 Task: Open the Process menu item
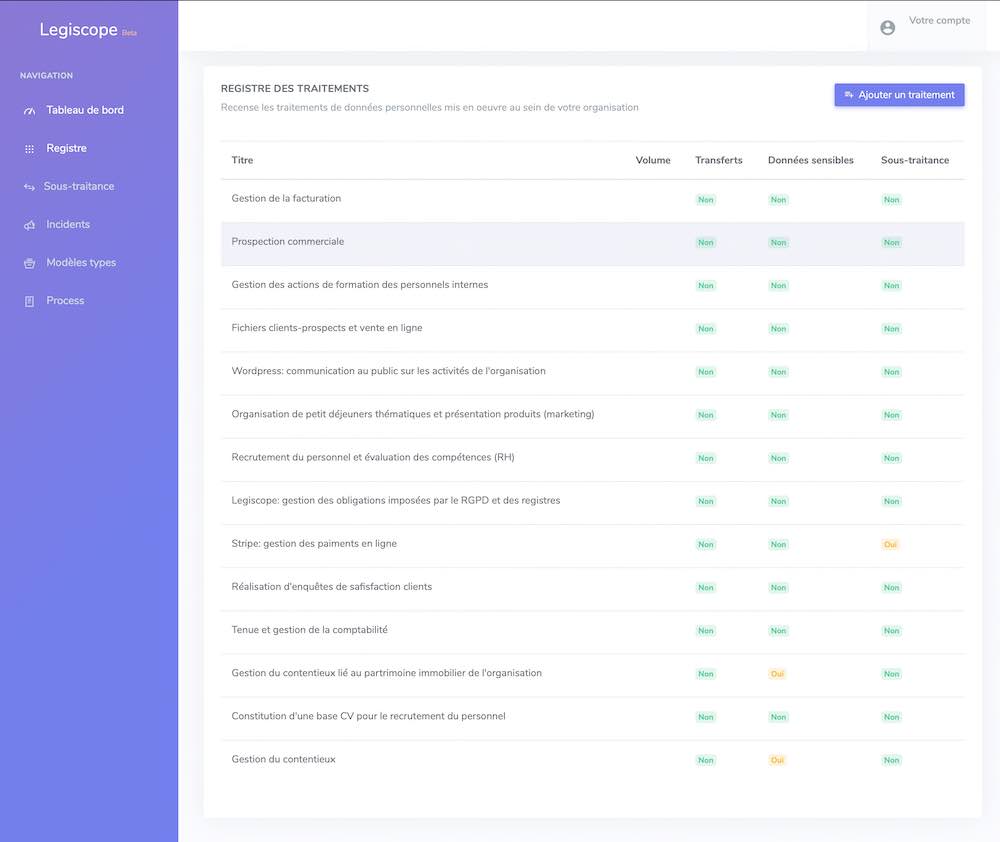pos(65,300)
